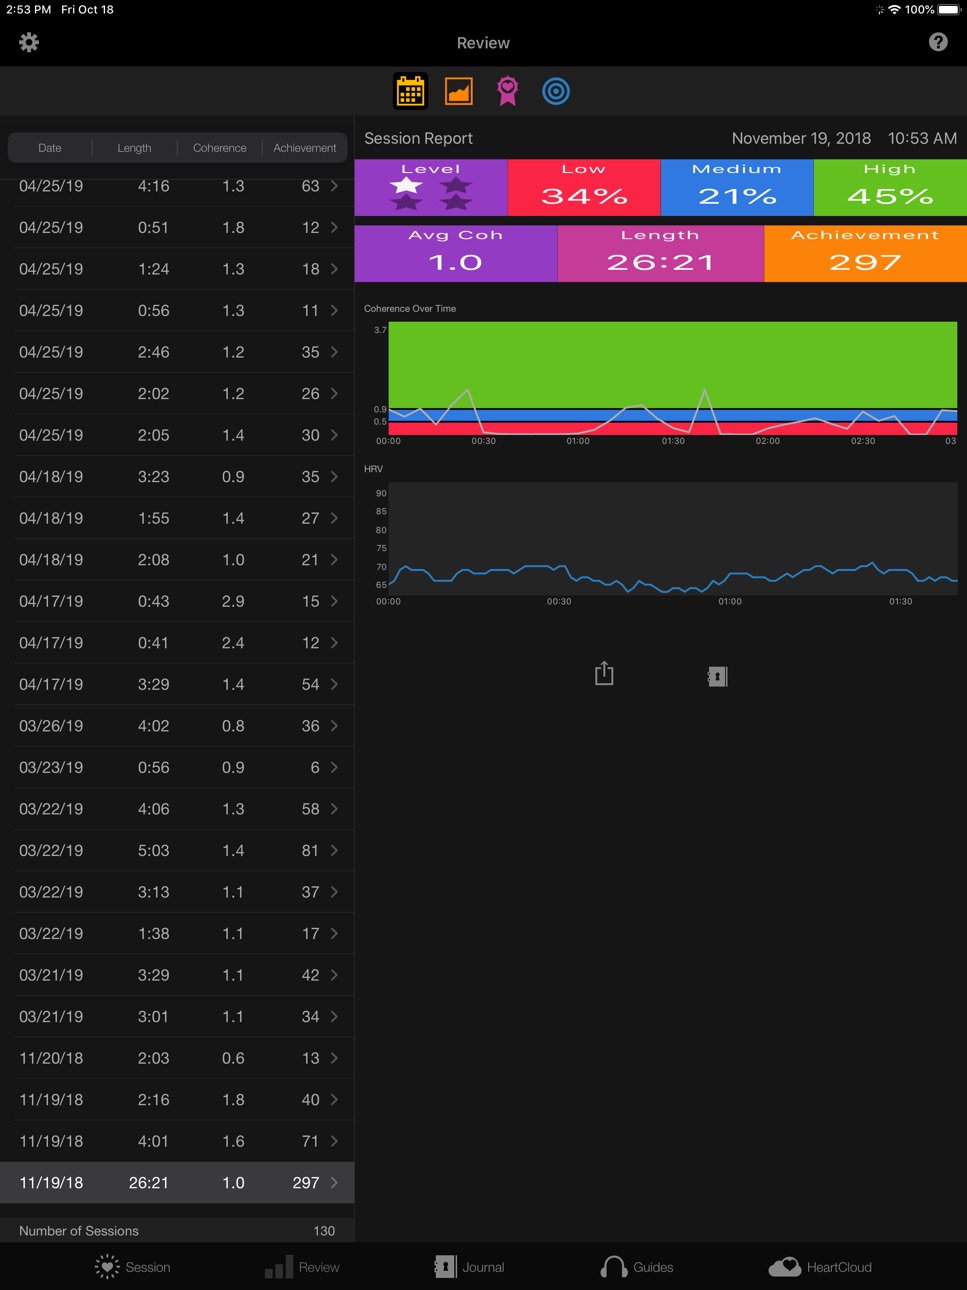Open the settings gear
Screen dimensions: 967x1290
(29, 42)
